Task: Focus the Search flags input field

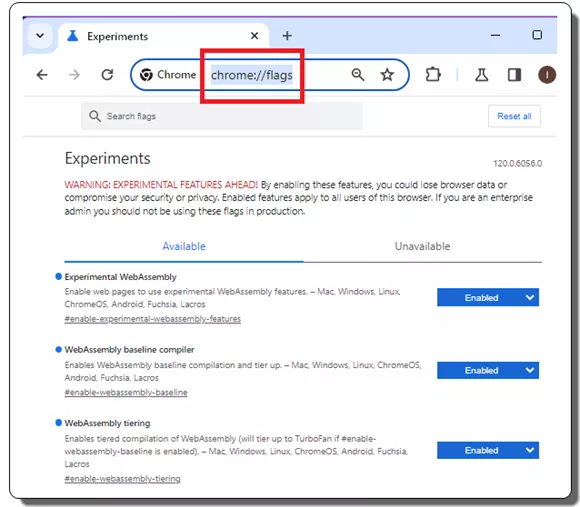Action: tap(222, 116)
